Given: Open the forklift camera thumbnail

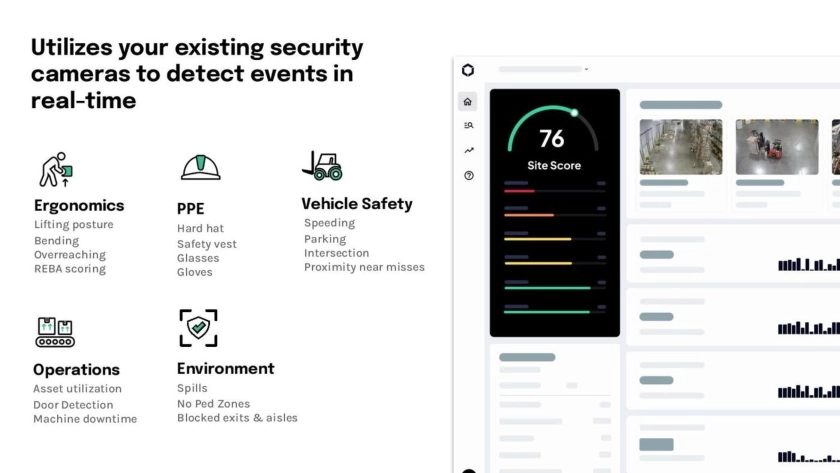Looking at the screenshot, I should [x=776, y=147].
